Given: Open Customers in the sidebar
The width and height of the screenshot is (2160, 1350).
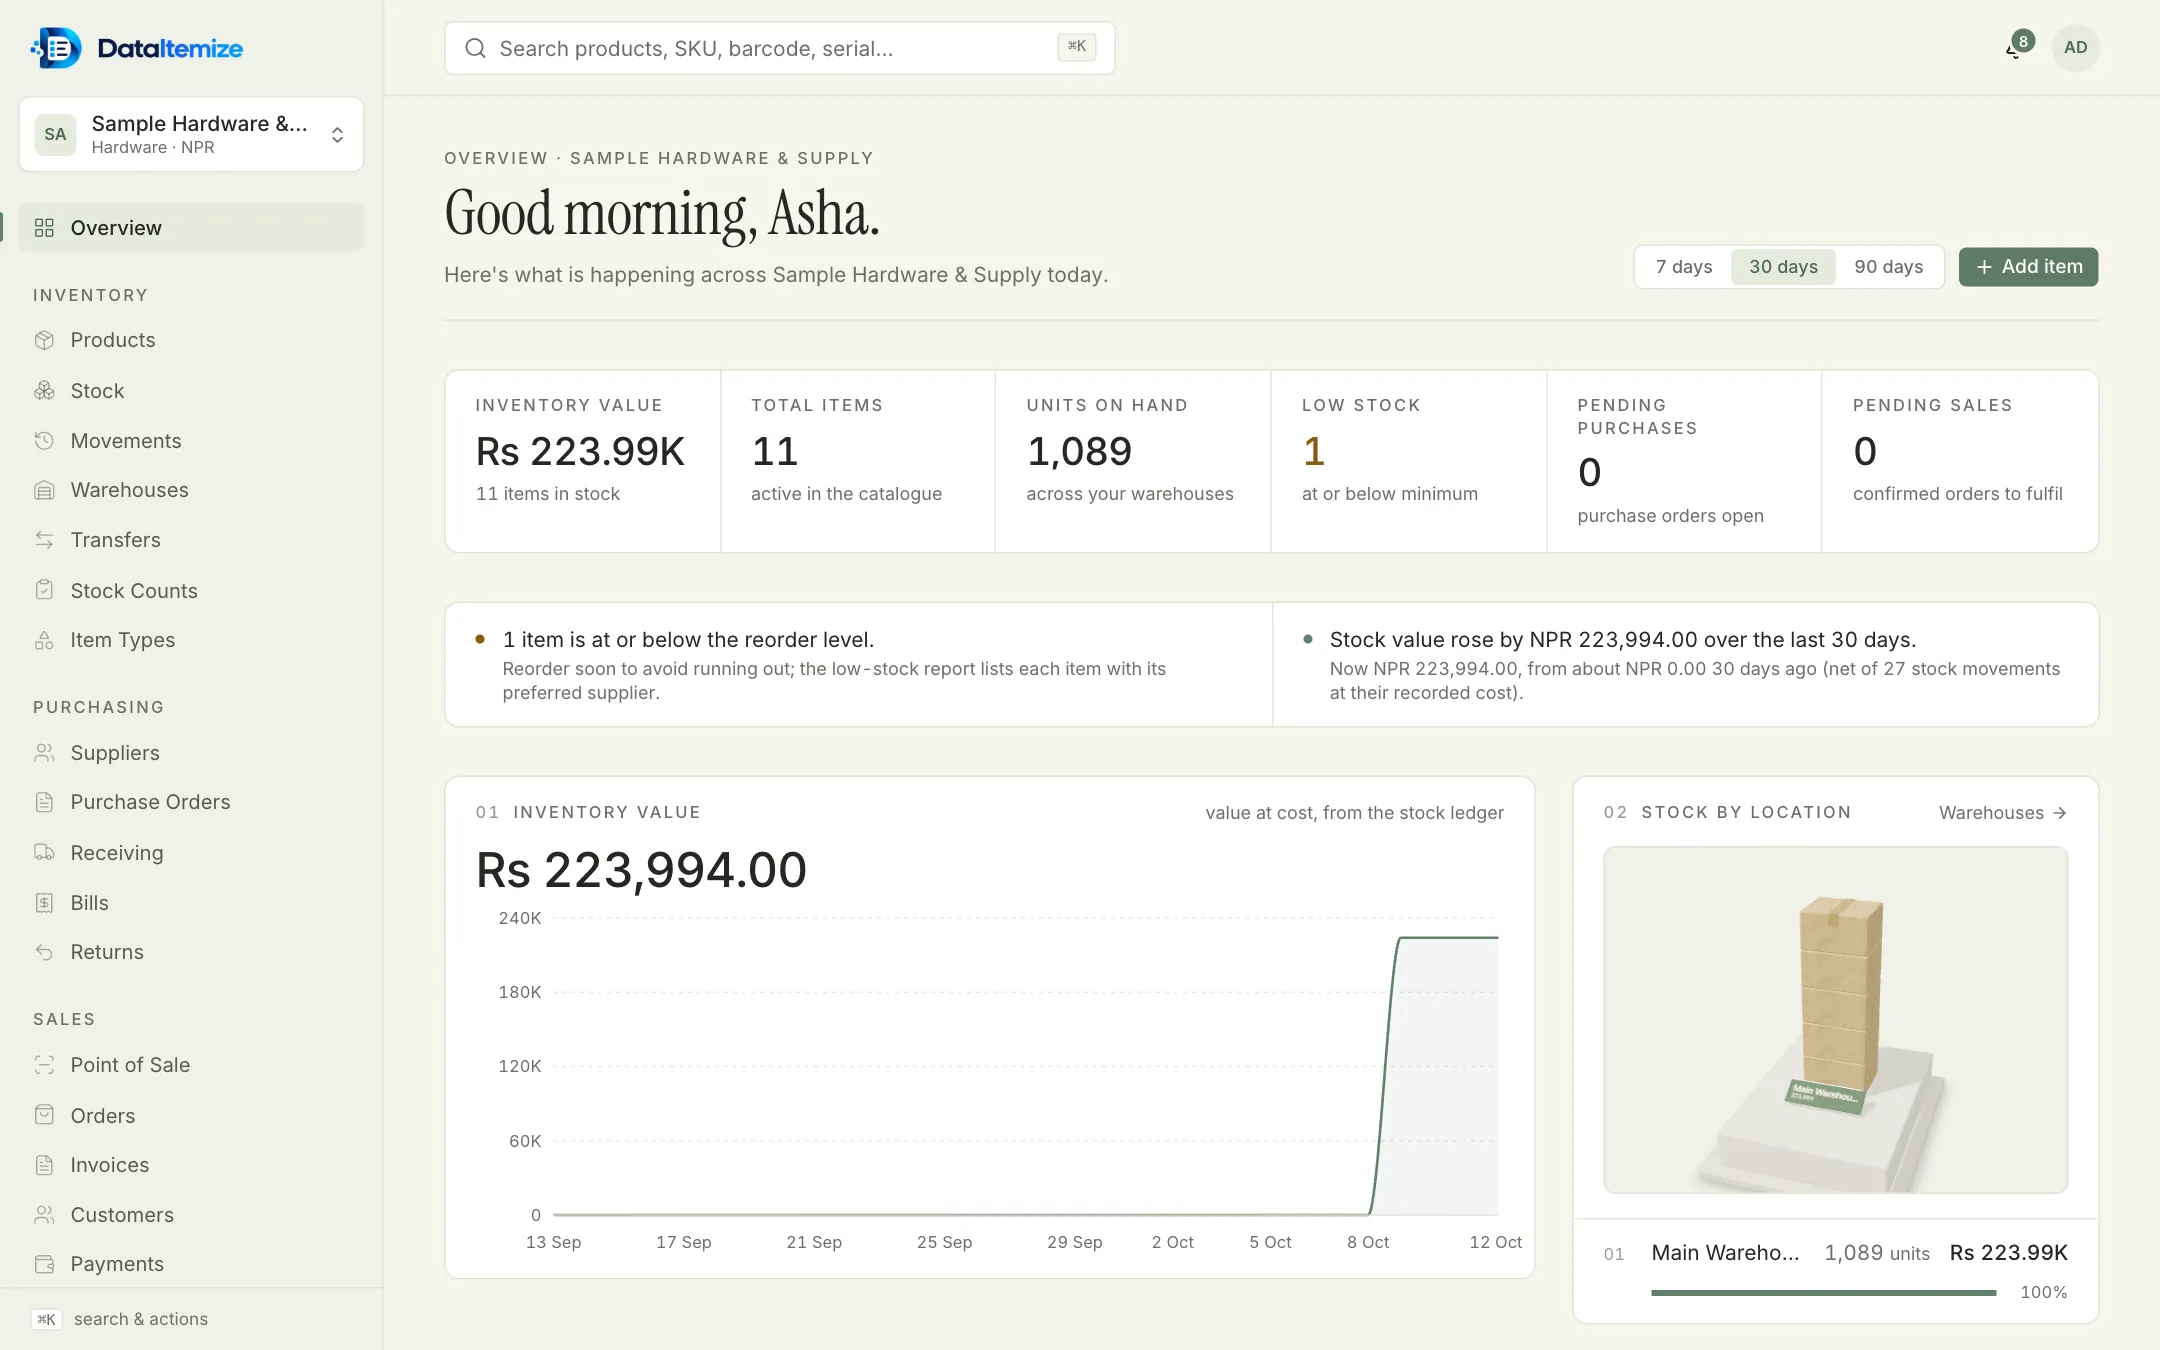Looking at the screenshot, I should coord(191,1215).
